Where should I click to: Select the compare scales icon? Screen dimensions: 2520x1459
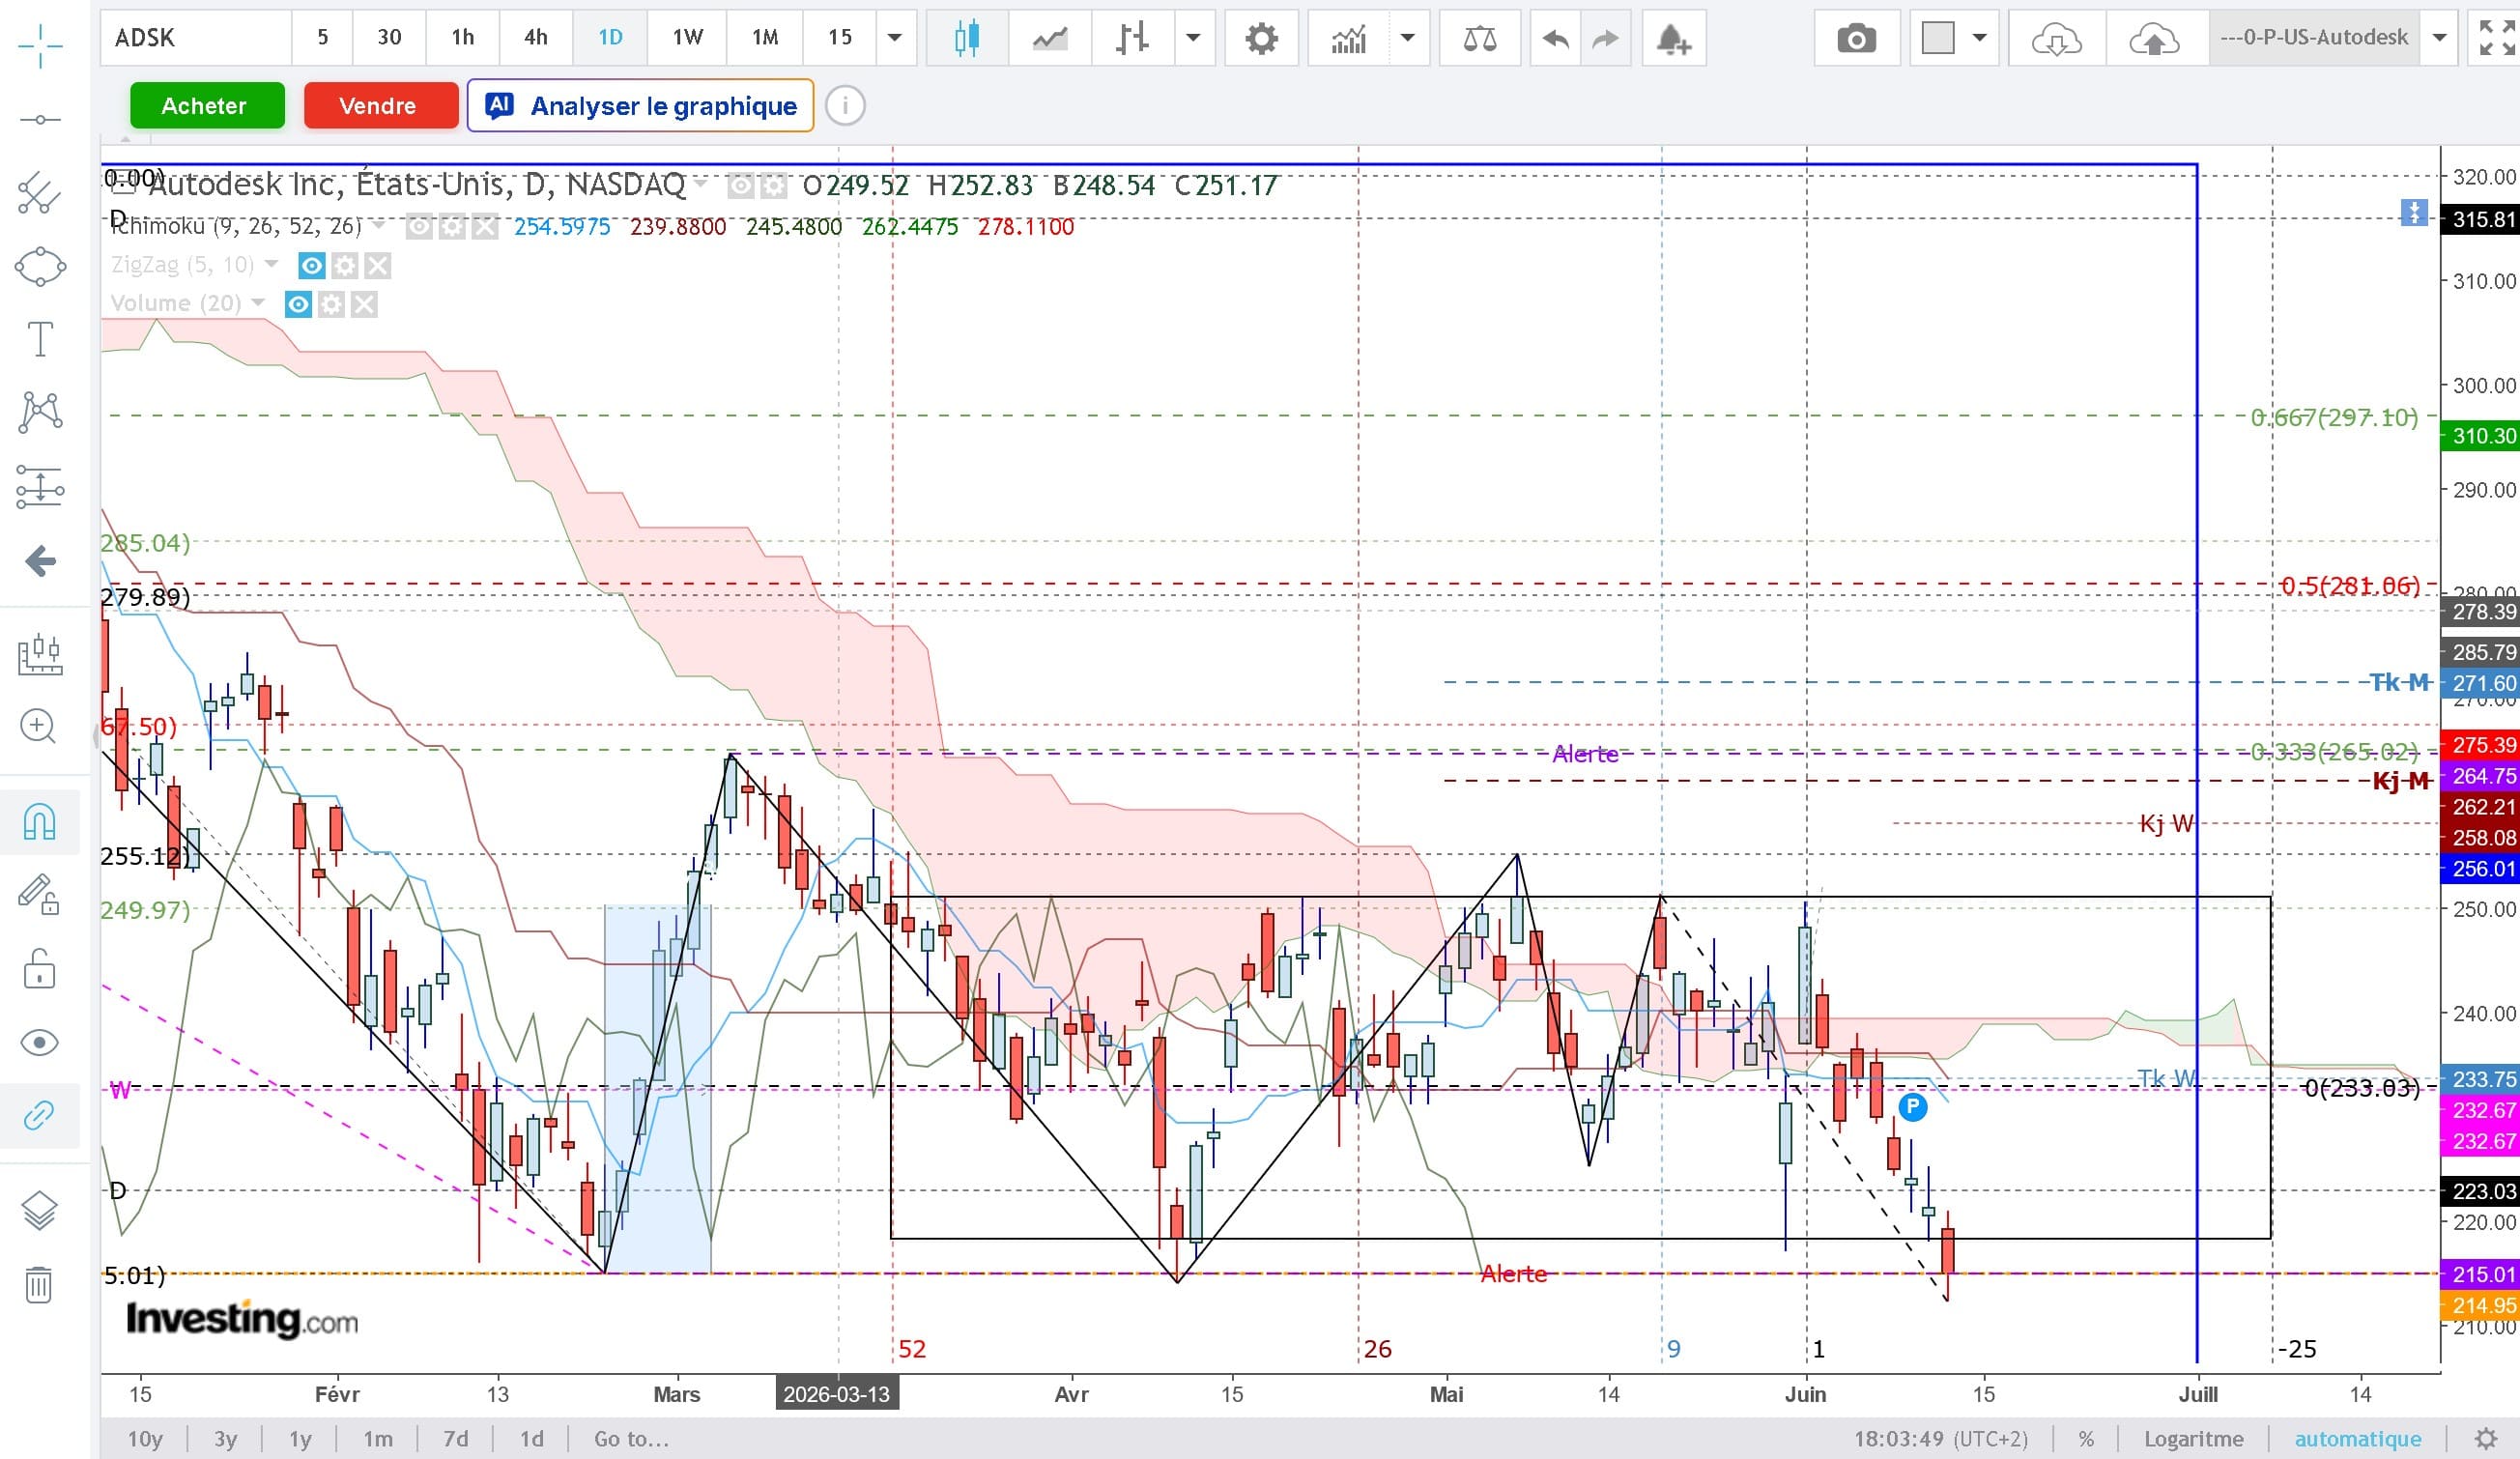[x=1479, y=39]
